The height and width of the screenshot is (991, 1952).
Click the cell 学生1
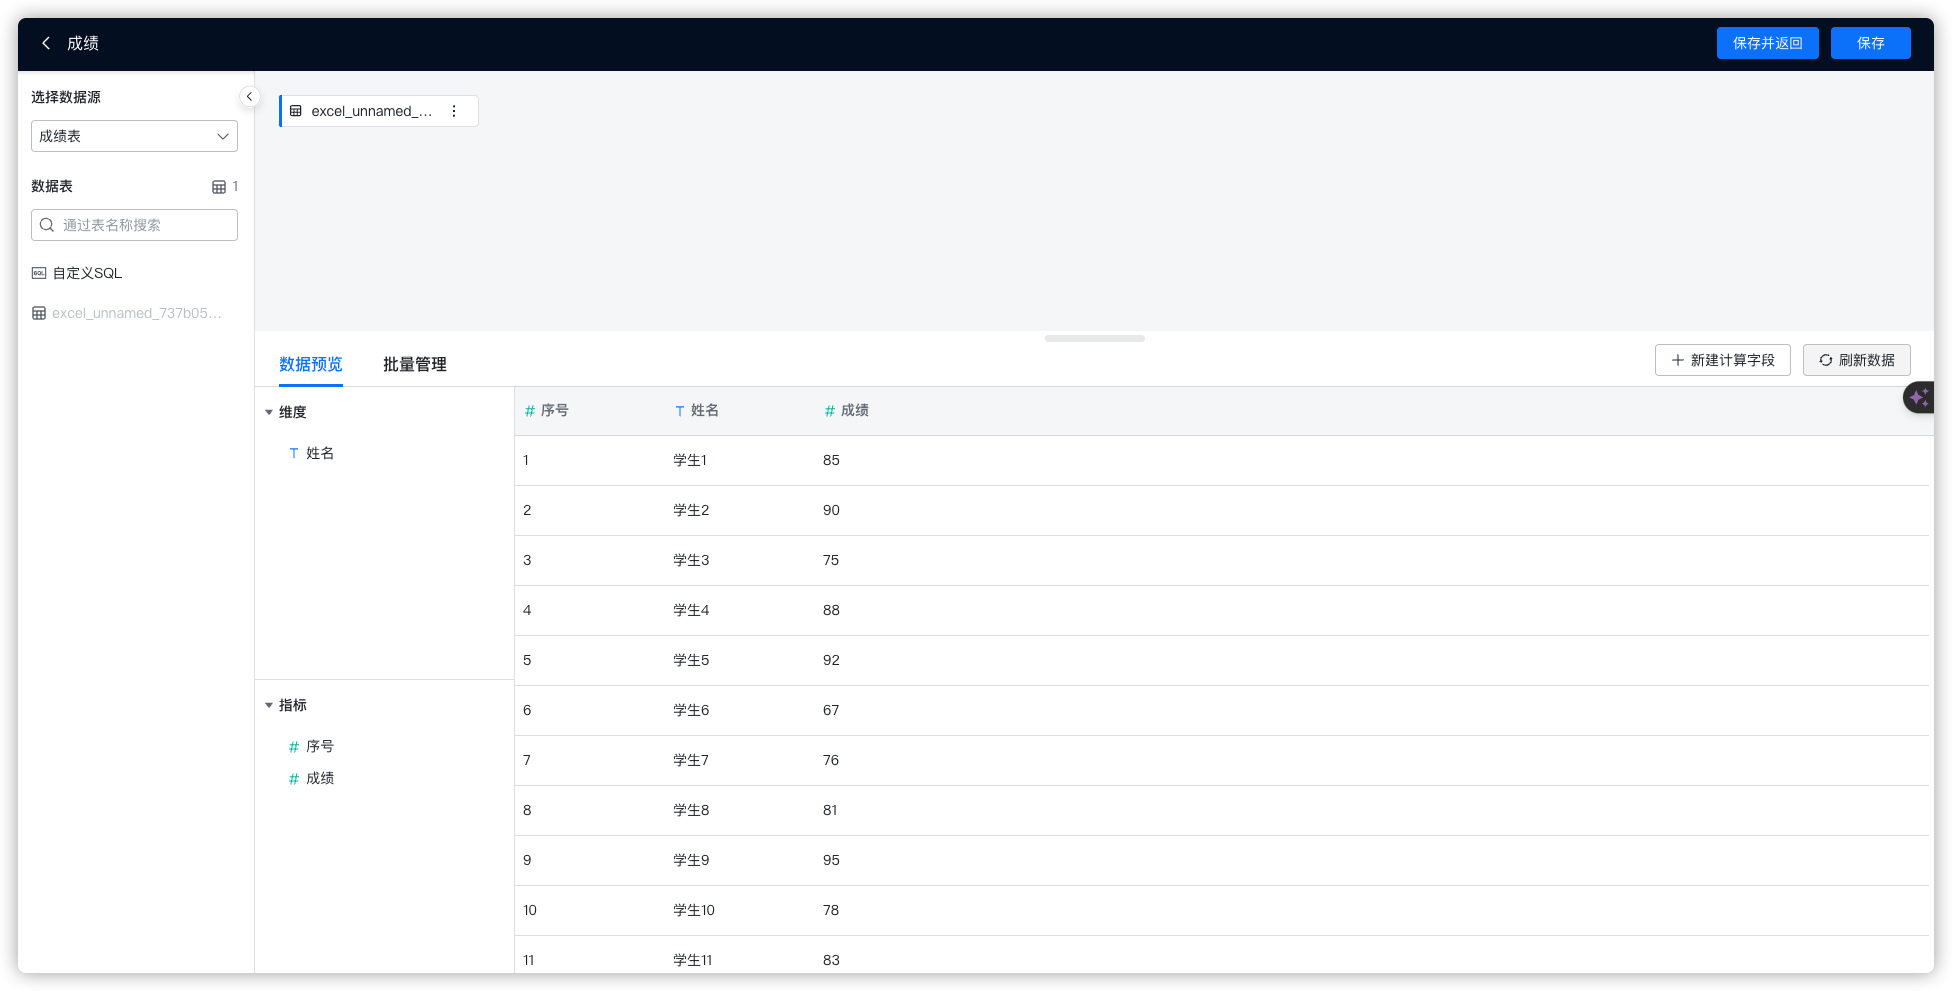pos(690,460)
